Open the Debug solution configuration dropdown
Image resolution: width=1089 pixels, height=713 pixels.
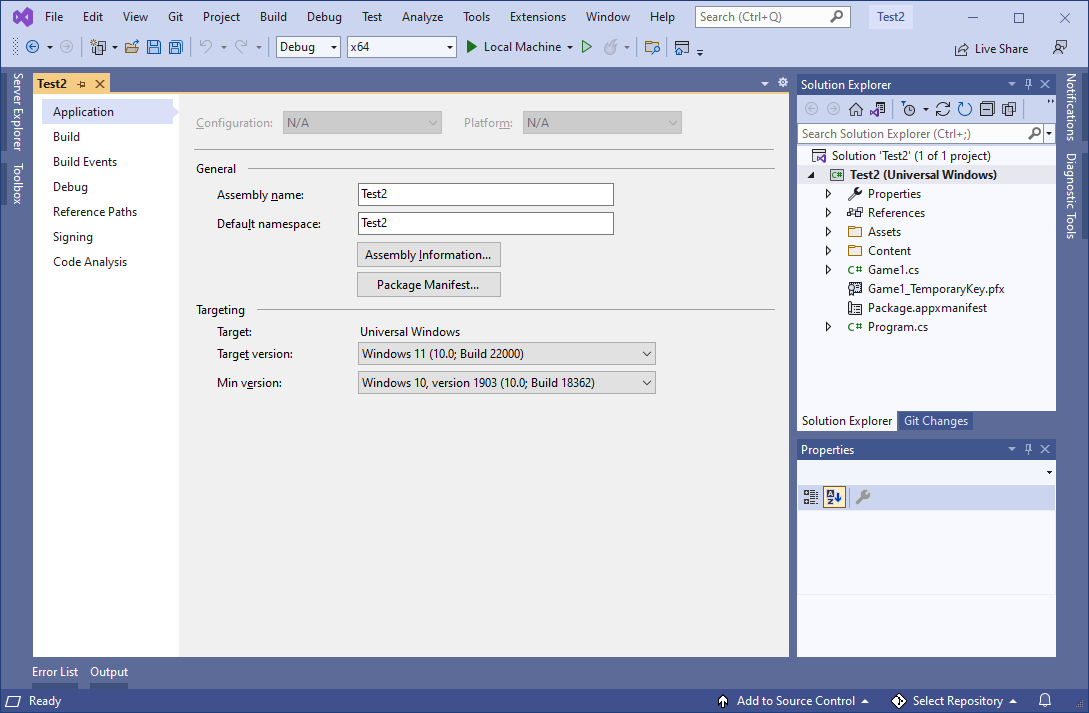308,47
